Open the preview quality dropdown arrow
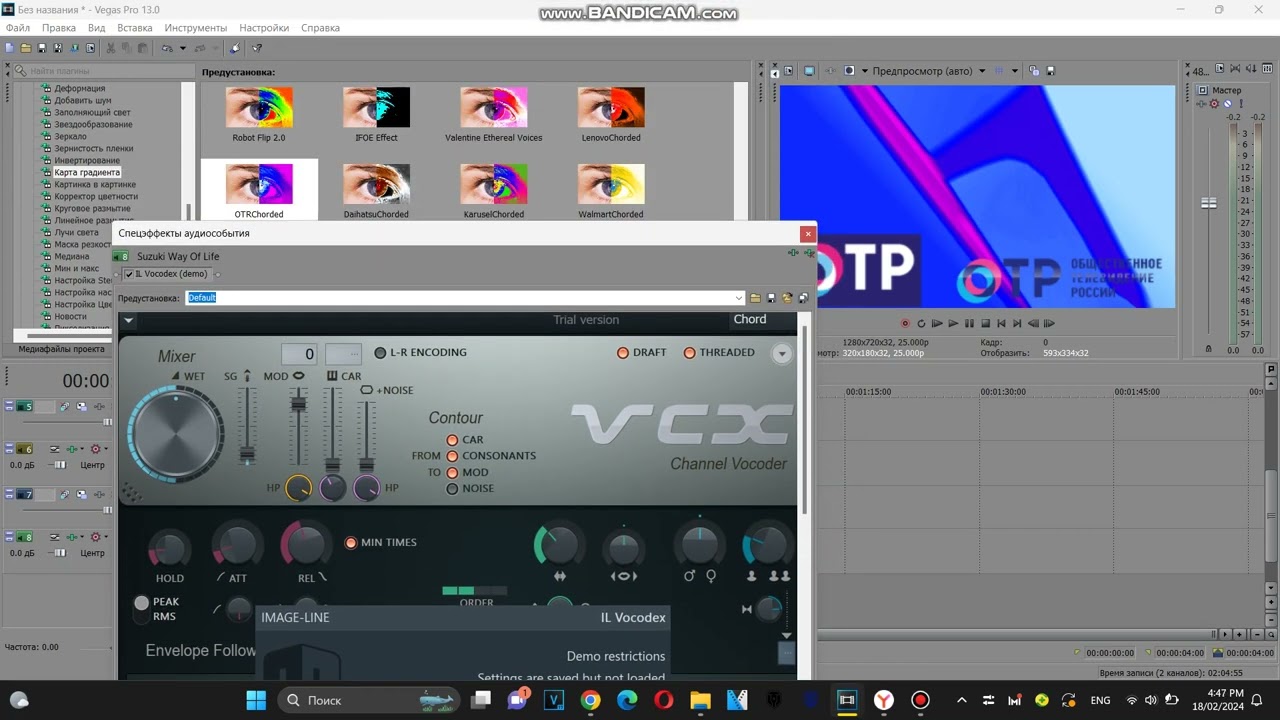The width and height of the screenshot is (1280, 720). [982, 71]
